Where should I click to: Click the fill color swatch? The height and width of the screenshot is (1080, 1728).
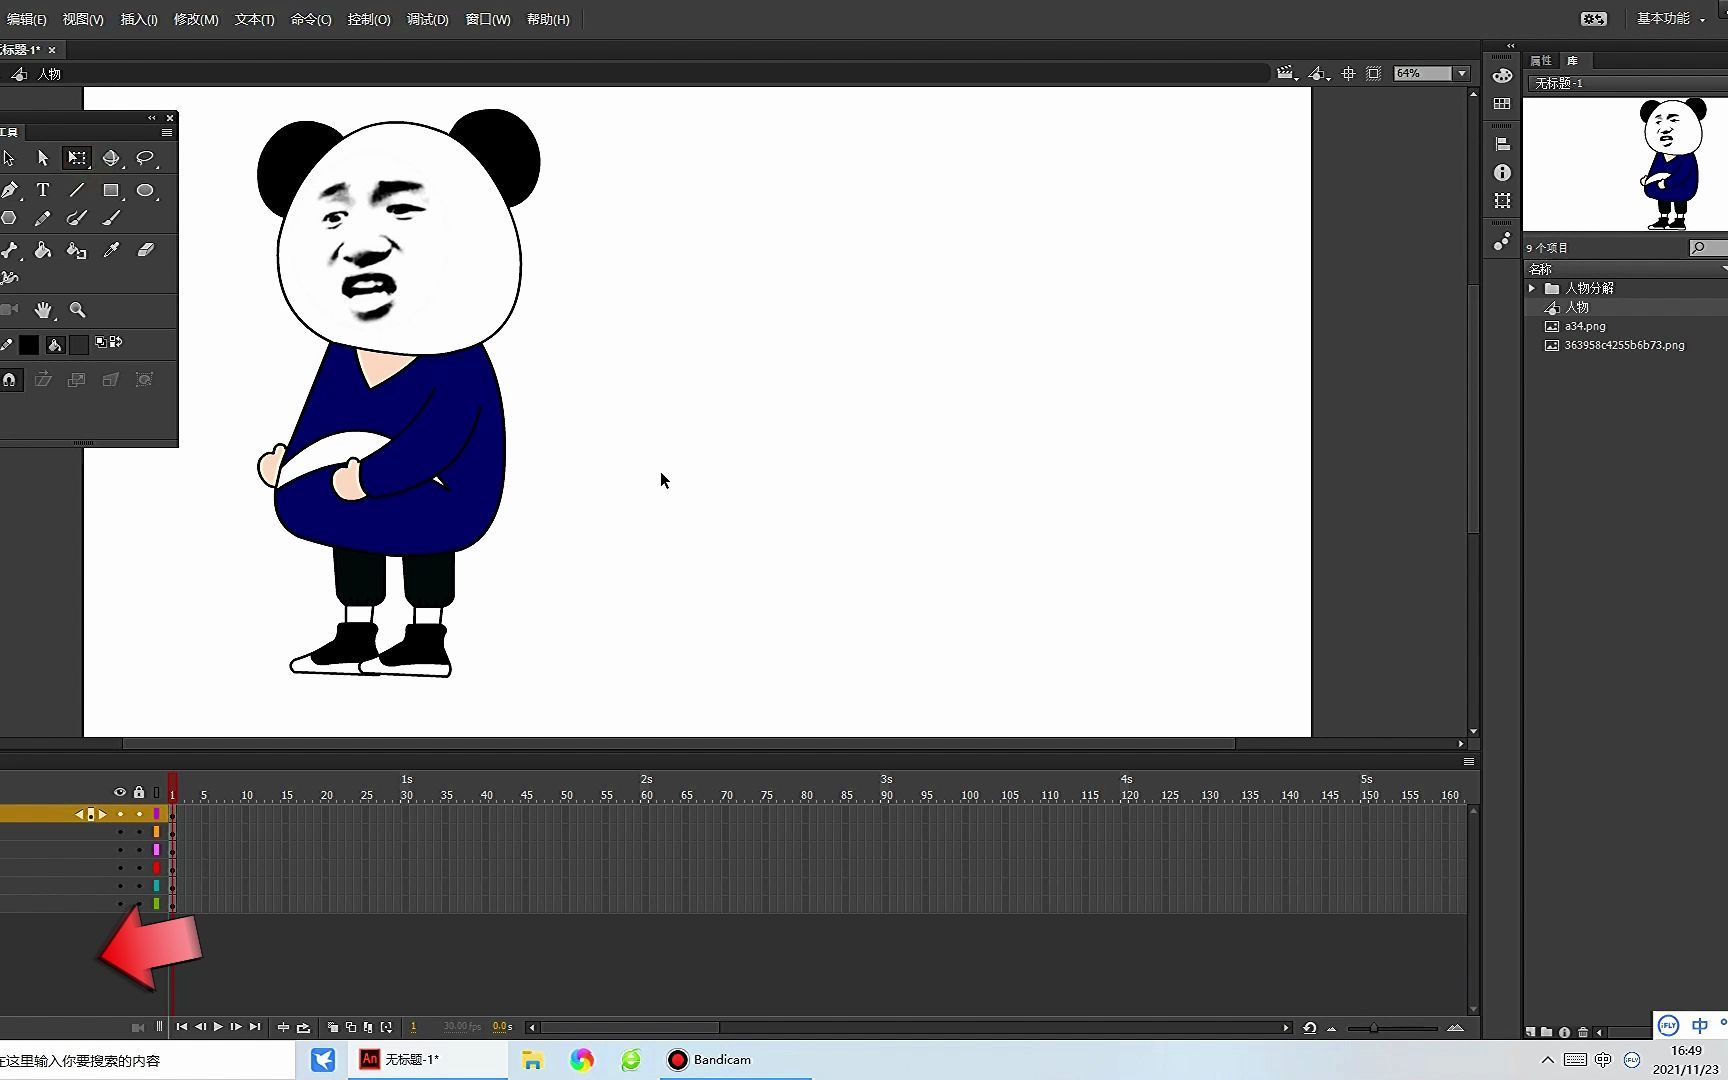click(x=78, y=345)
